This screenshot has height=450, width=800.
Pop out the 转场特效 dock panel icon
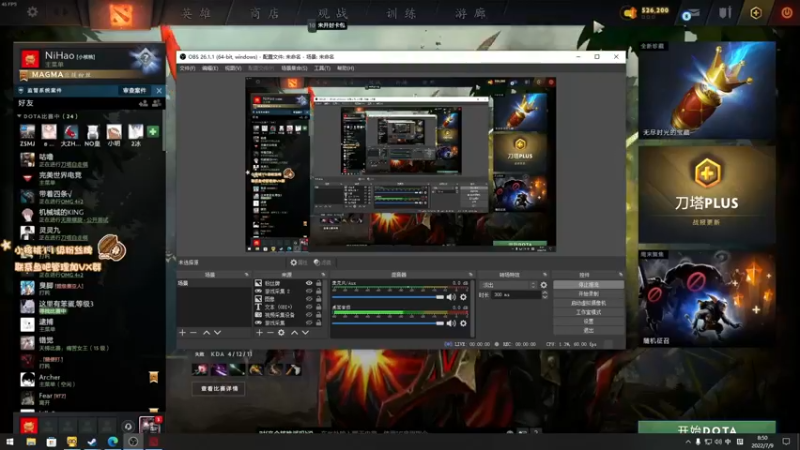click(545, 275)
